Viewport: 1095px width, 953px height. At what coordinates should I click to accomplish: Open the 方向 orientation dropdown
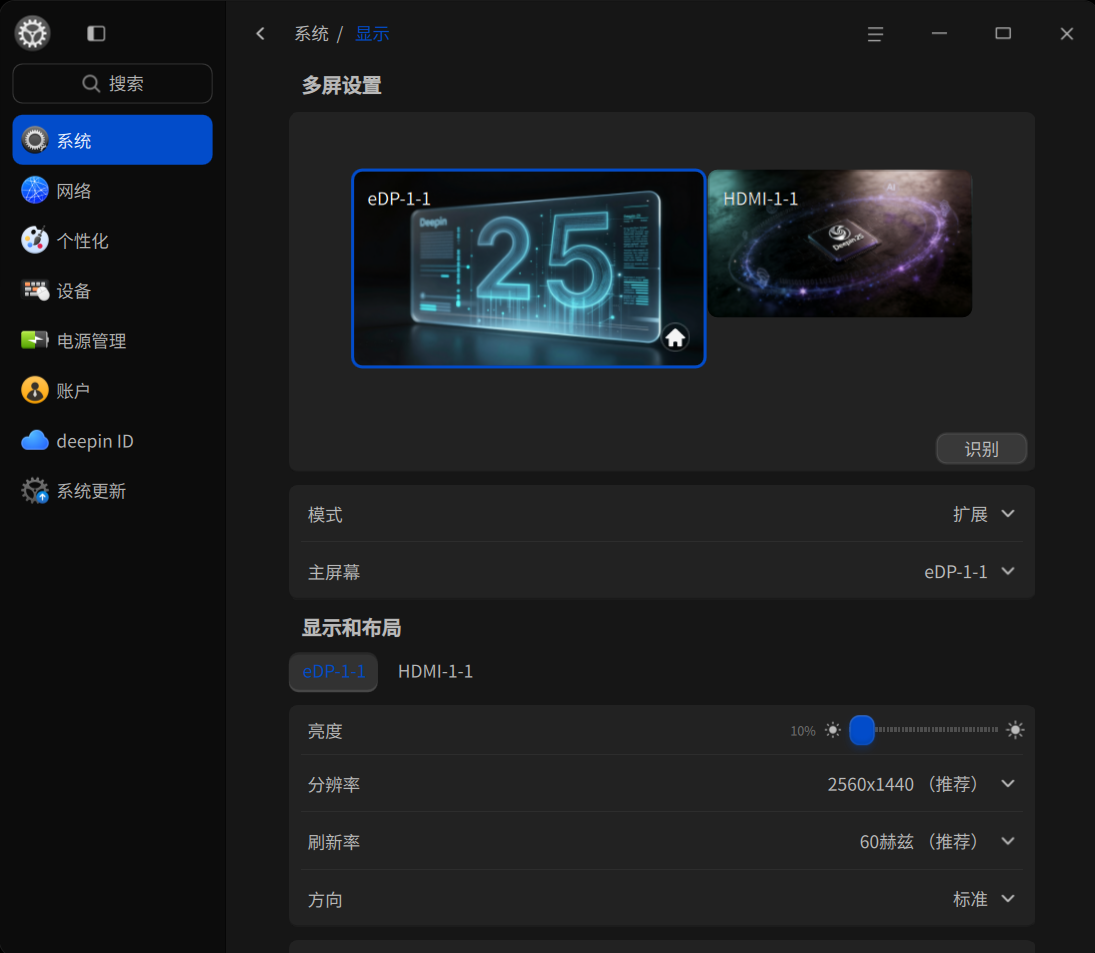point(1008,898)
